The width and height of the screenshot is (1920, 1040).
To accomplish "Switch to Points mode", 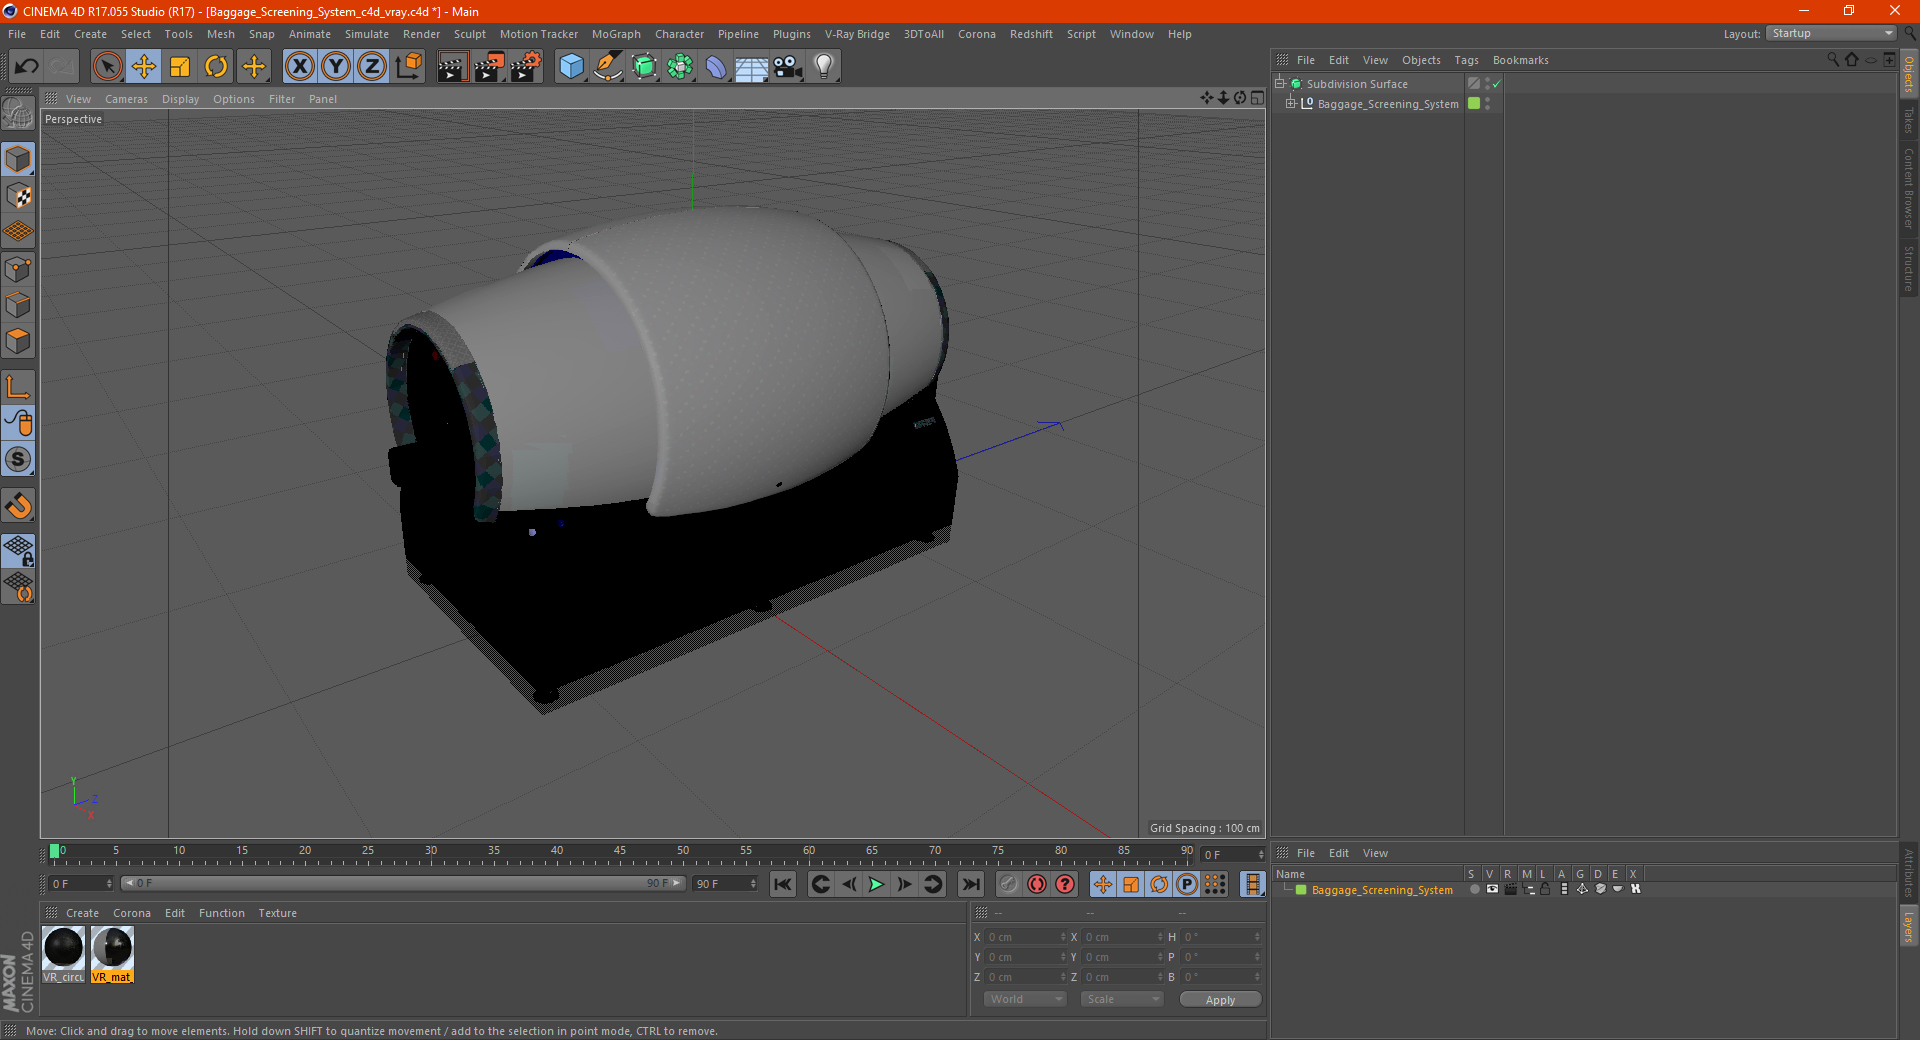I will 18,269.
